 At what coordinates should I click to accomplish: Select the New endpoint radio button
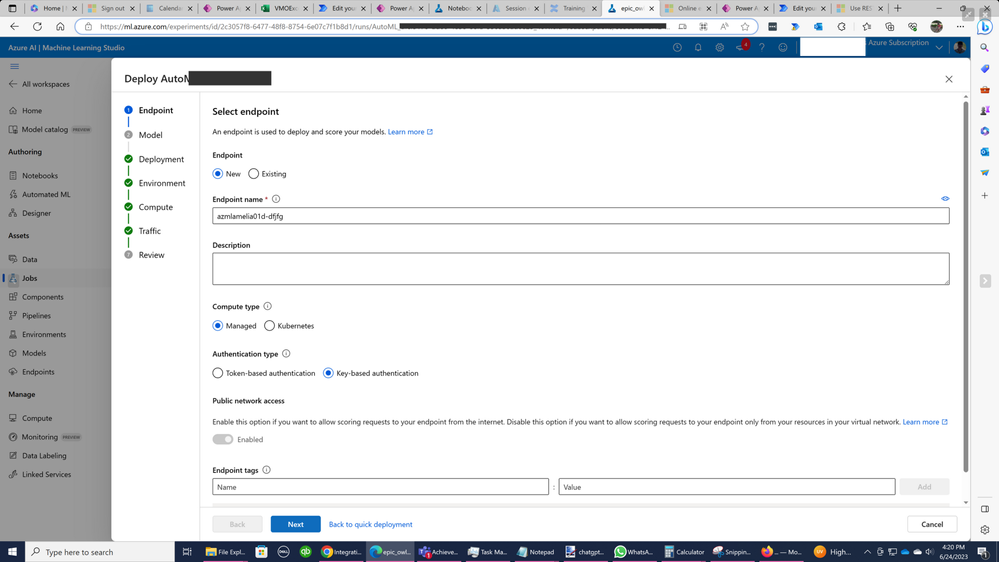(x=218, y=174)
